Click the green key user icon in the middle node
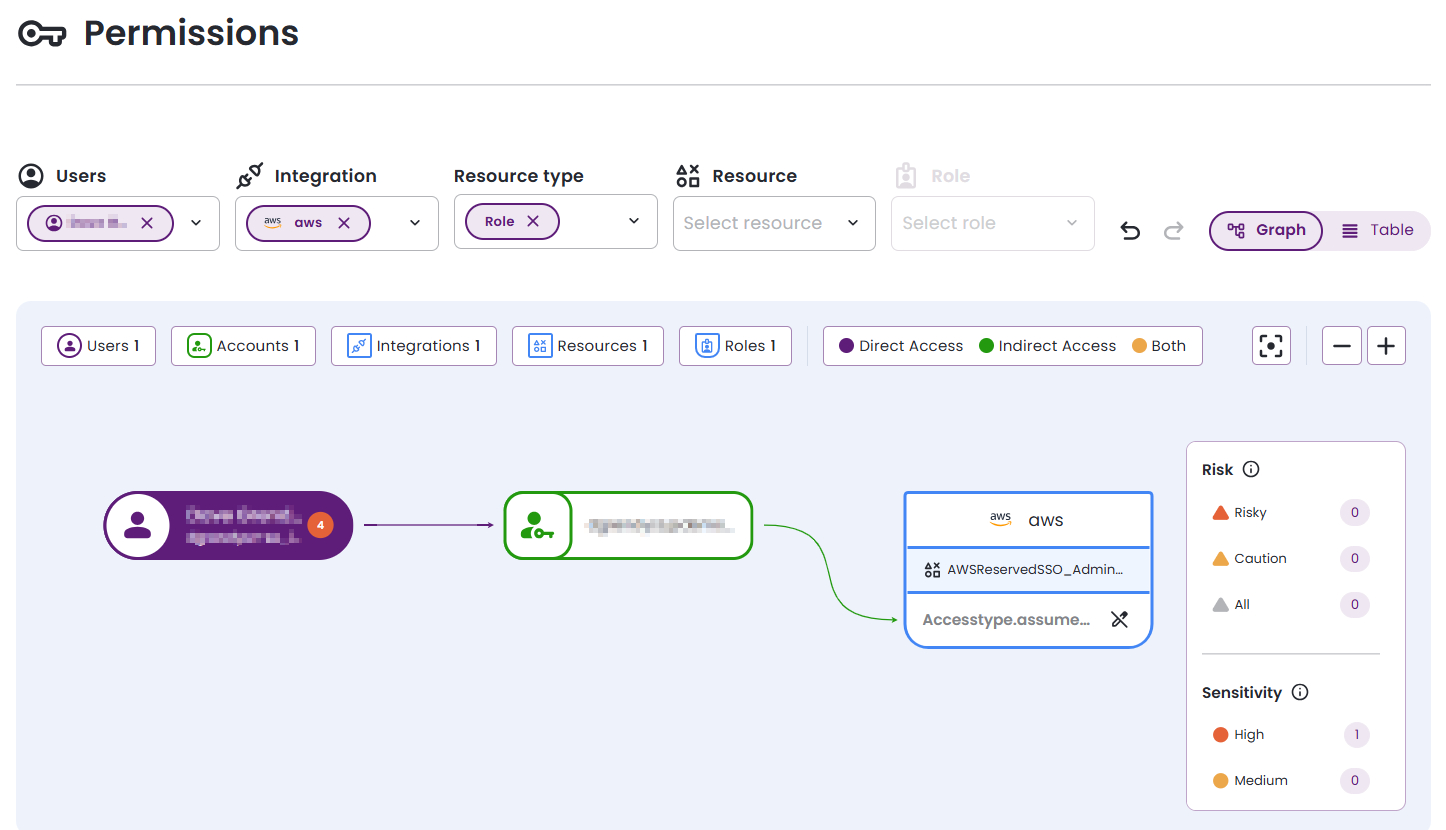Image resolution: width=1446 pixels, height=830 pixels. coord(537,525)
